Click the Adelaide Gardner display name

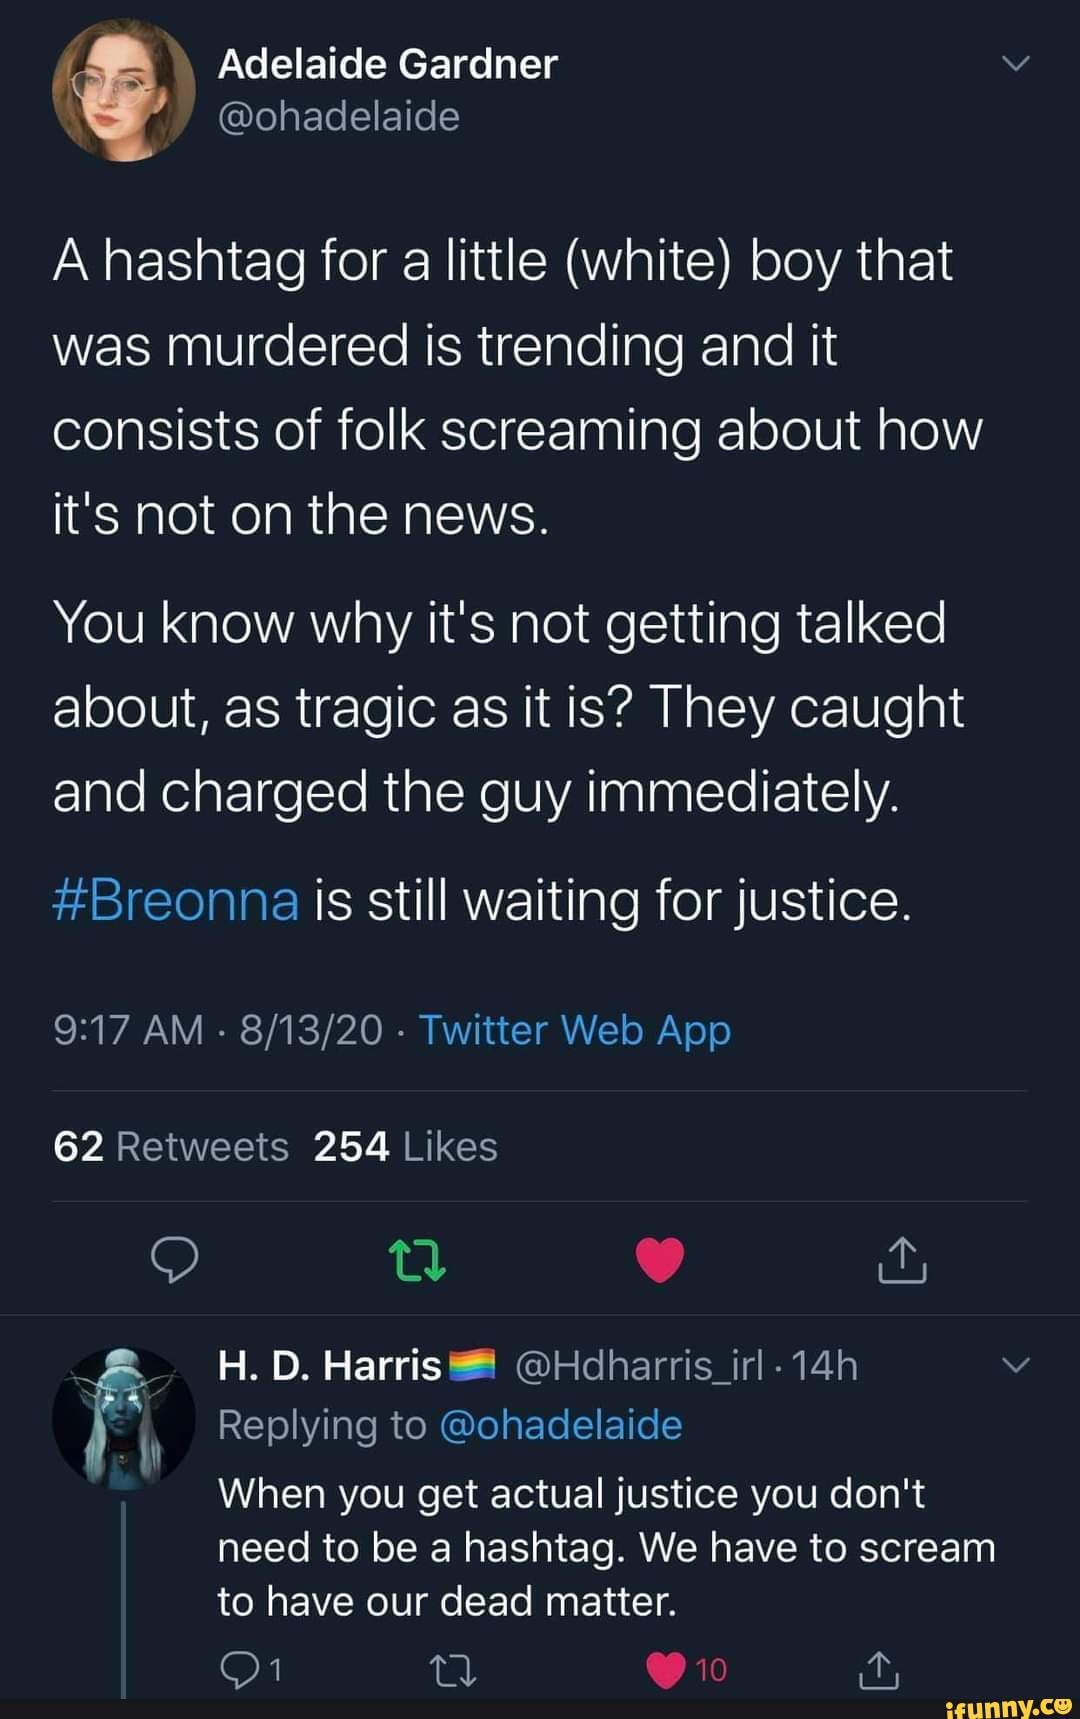(387, 64)
